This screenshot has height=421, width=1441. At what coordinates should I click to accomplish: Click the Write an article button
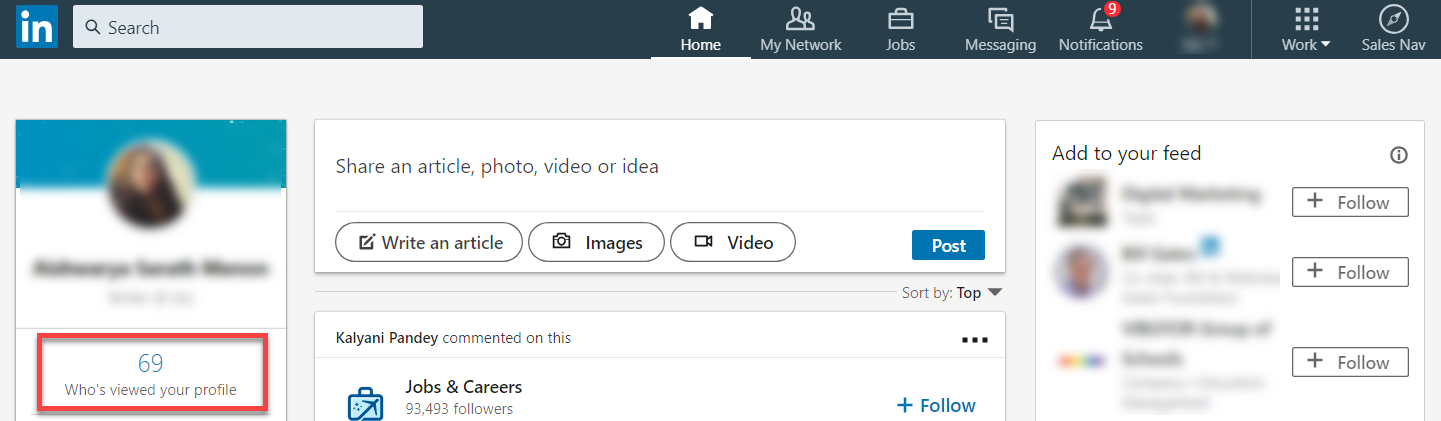(x=428, y=242)
